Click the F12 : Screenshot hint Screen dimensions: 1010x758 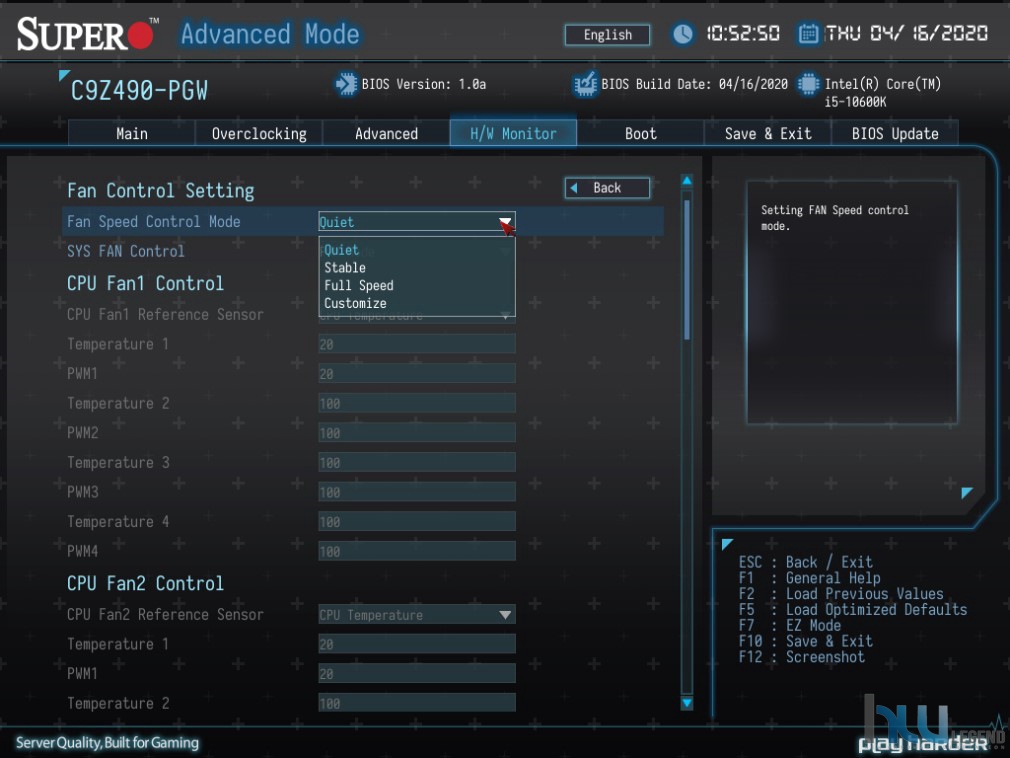click(x=802, y=657)
